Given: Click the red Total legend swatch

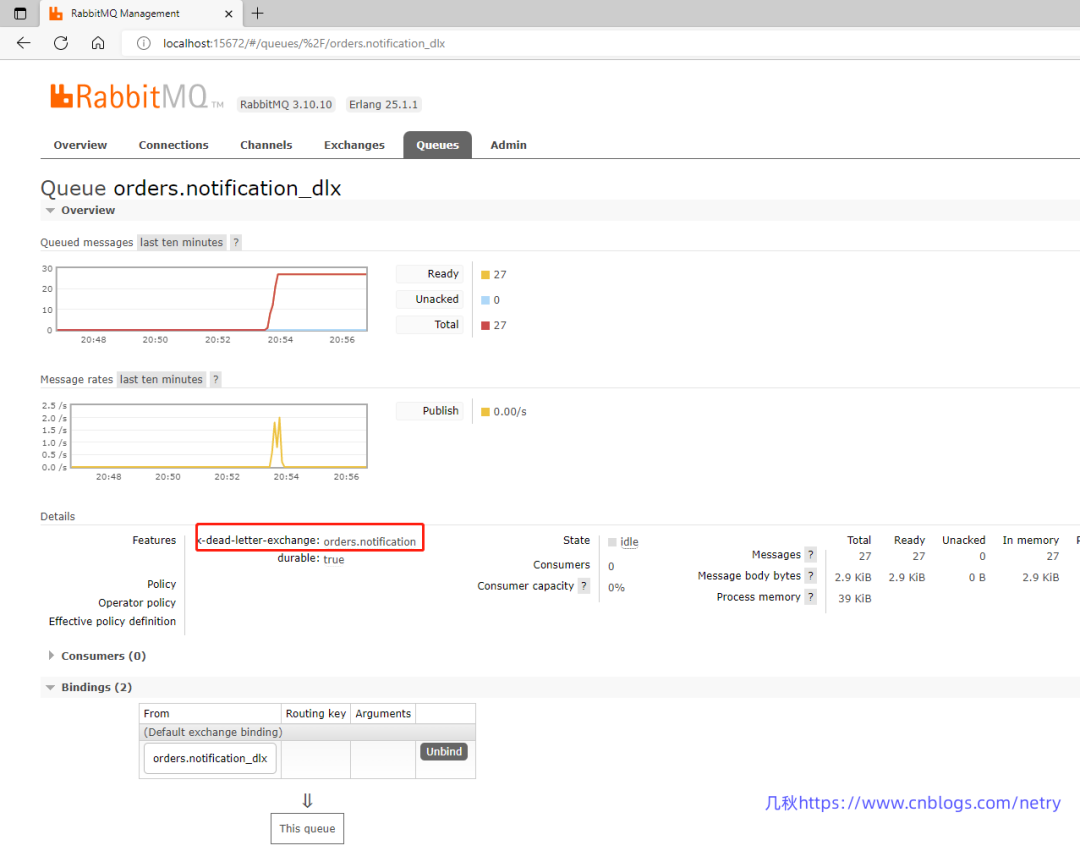Looking at the screenshot, I should coord(485,326).
